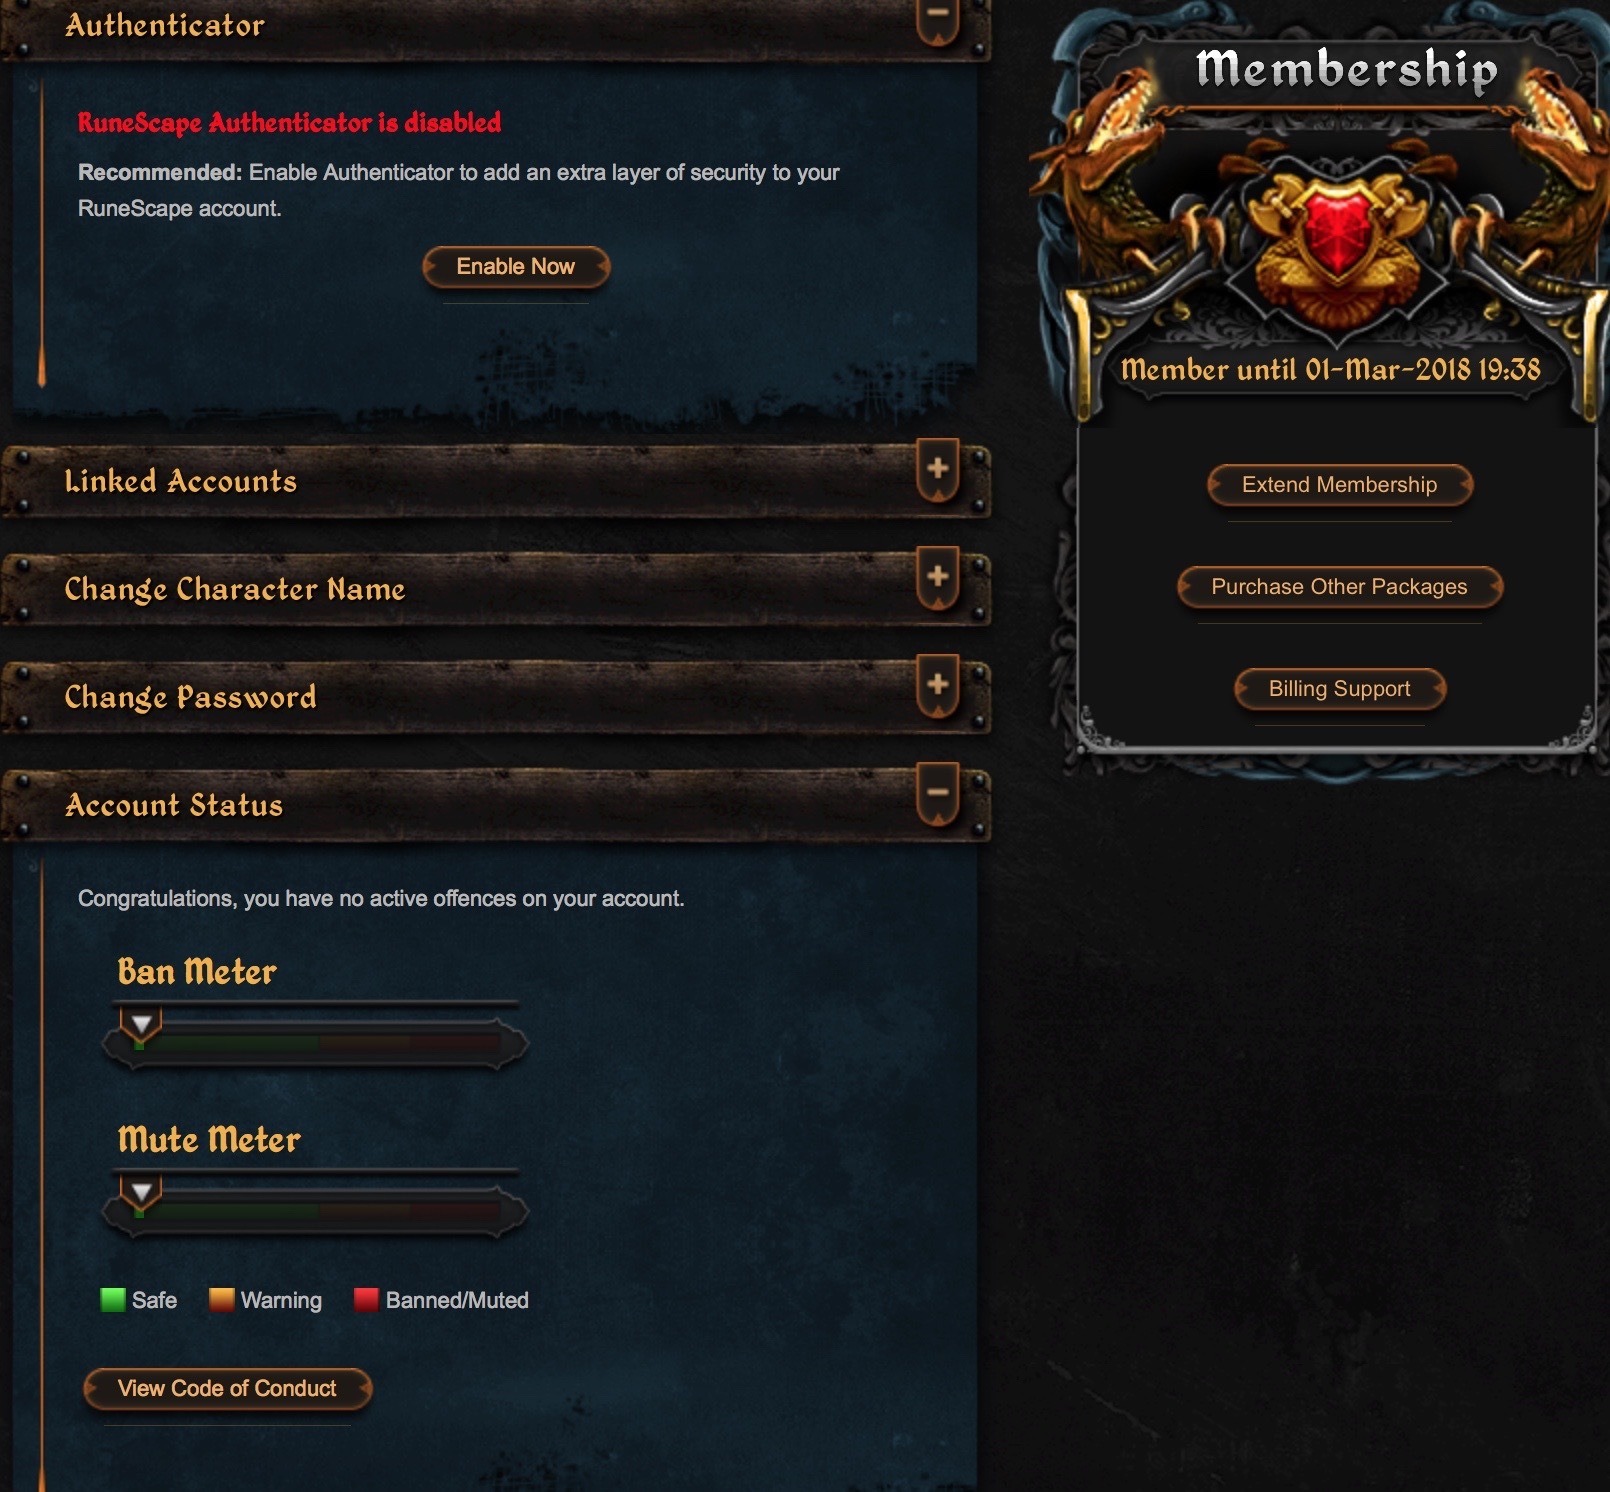Expand the Change Password plus icon

(937, 687)
